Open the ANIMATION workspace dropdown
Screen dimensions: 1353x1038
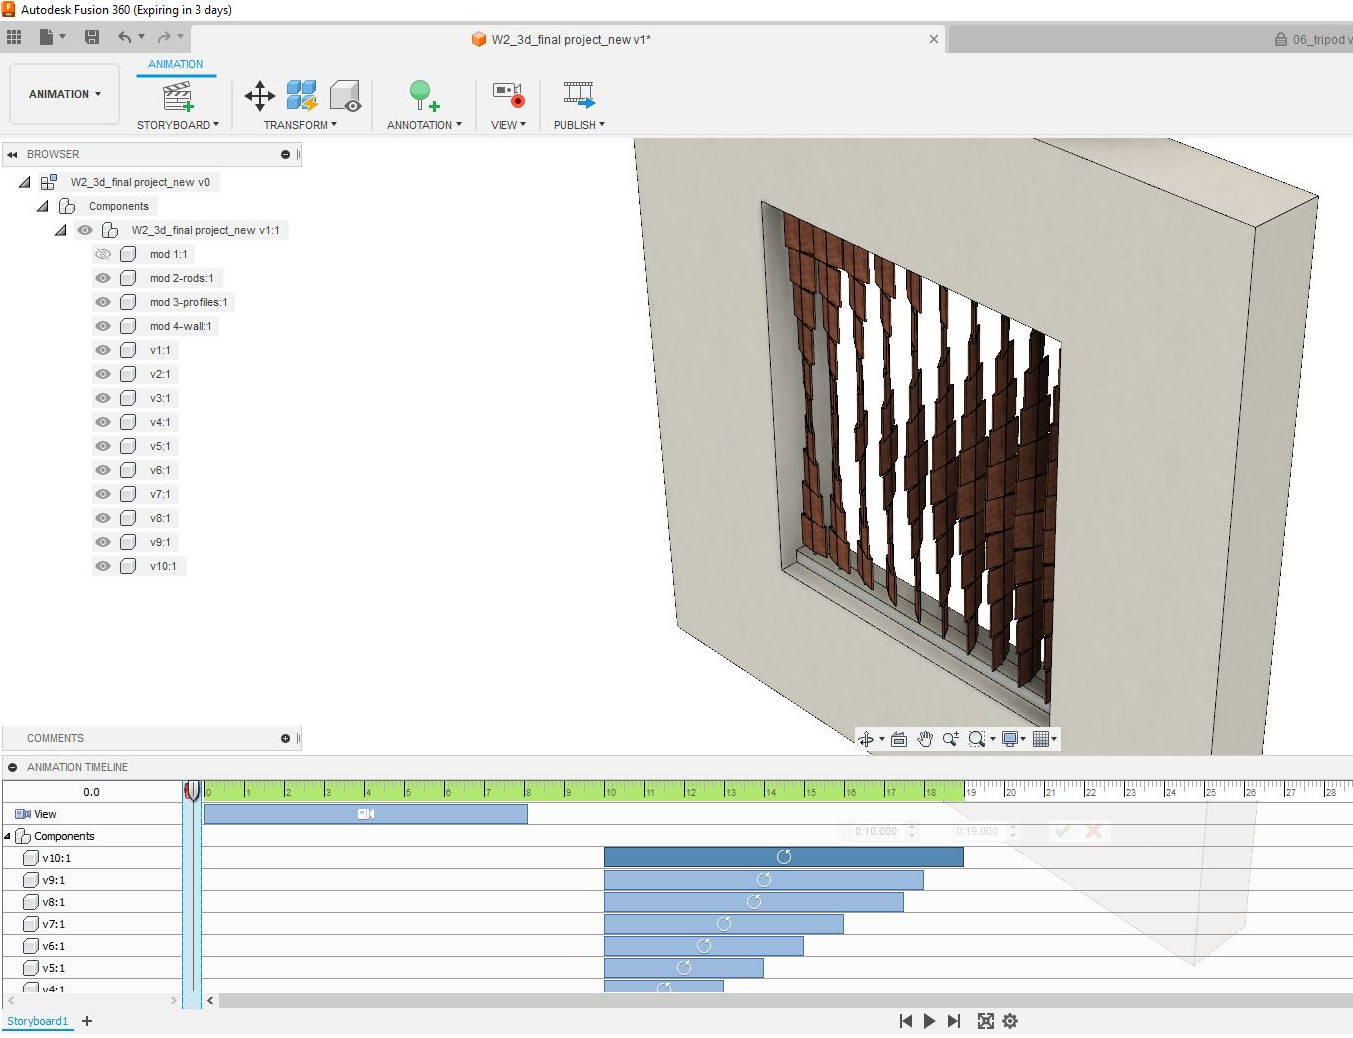(x=65, y=94)
